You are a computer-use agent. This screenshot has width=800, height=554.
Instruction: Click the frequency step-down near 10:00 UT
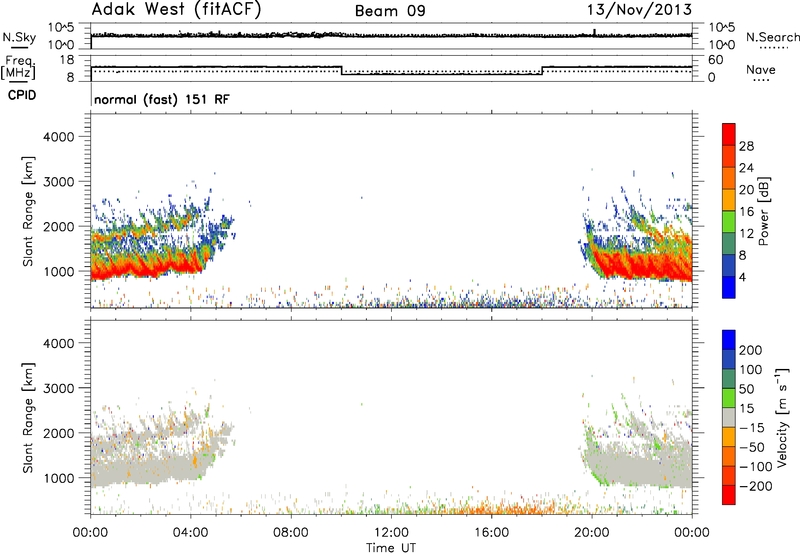coord(341,70)
